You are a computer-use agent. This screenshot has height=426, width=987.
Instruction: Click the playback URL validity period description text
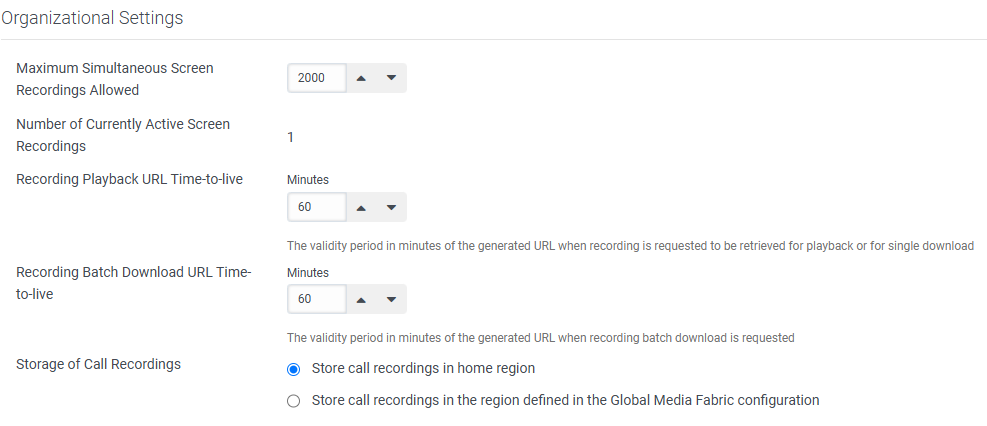(x=630, y=245)
